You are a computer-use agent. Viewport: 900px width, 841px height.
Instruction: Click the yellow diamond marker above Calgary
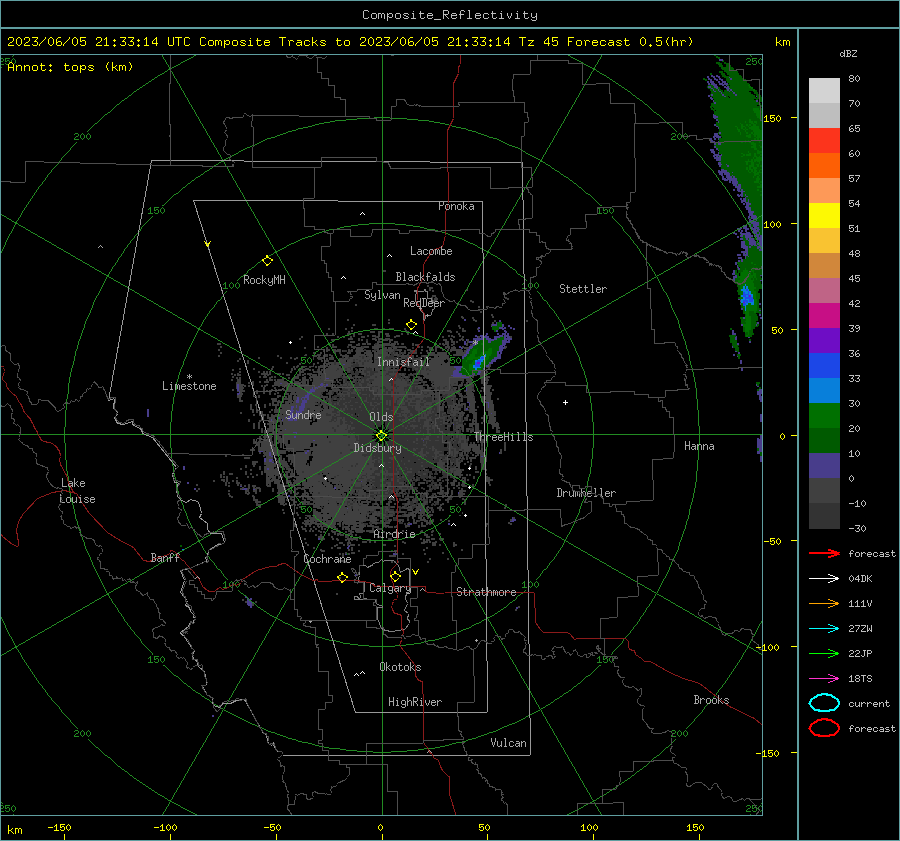click(x=395, y=576)
